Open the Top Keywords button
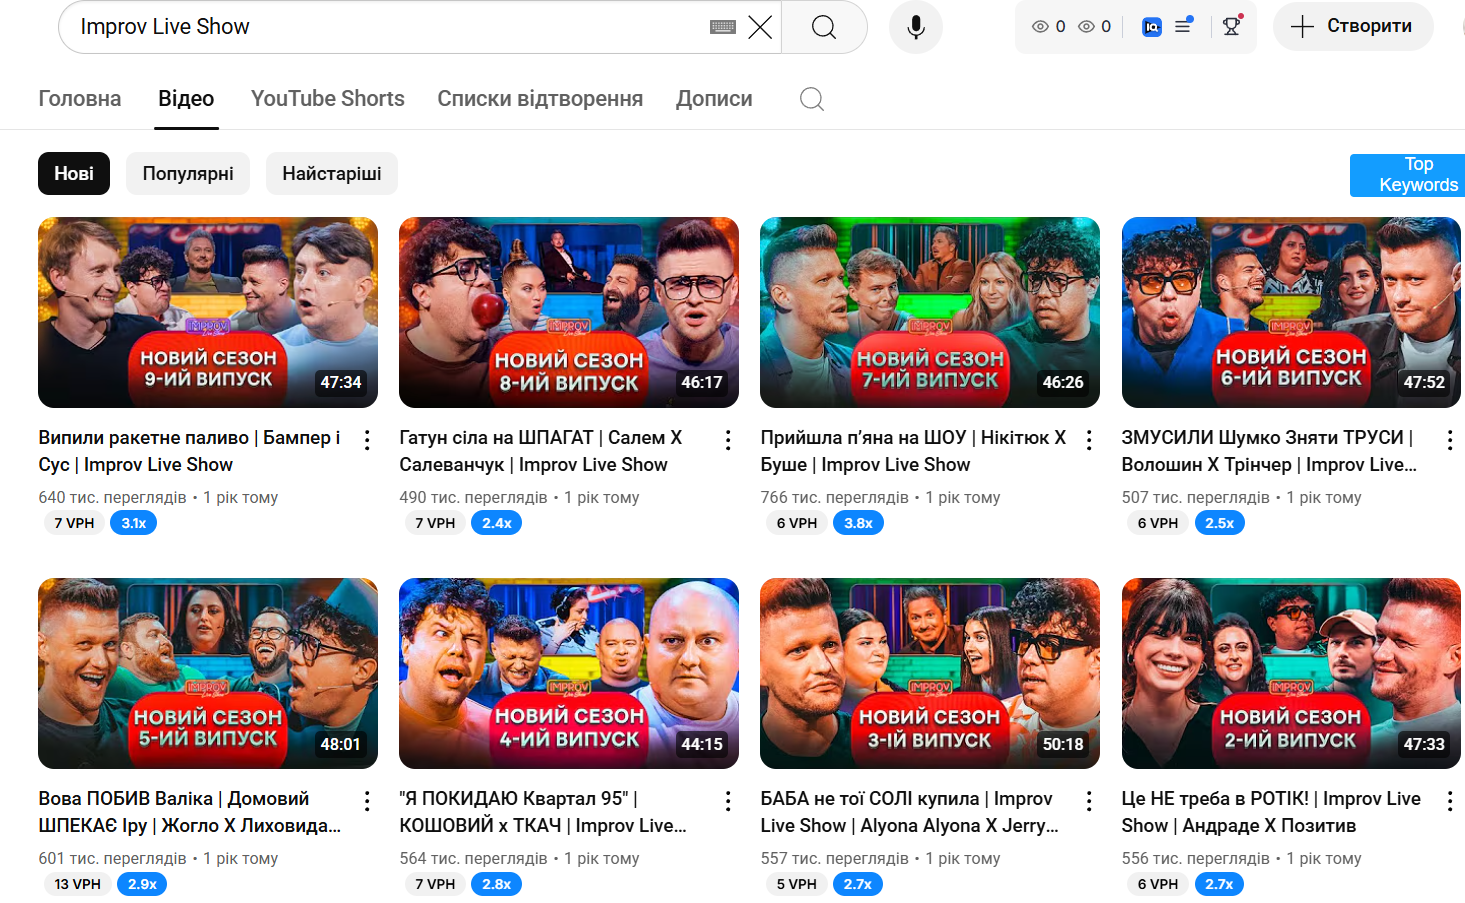Image resolution: width=1465 pixels, height=903 pixels. pyautogui.click(x=1408, y=175)
